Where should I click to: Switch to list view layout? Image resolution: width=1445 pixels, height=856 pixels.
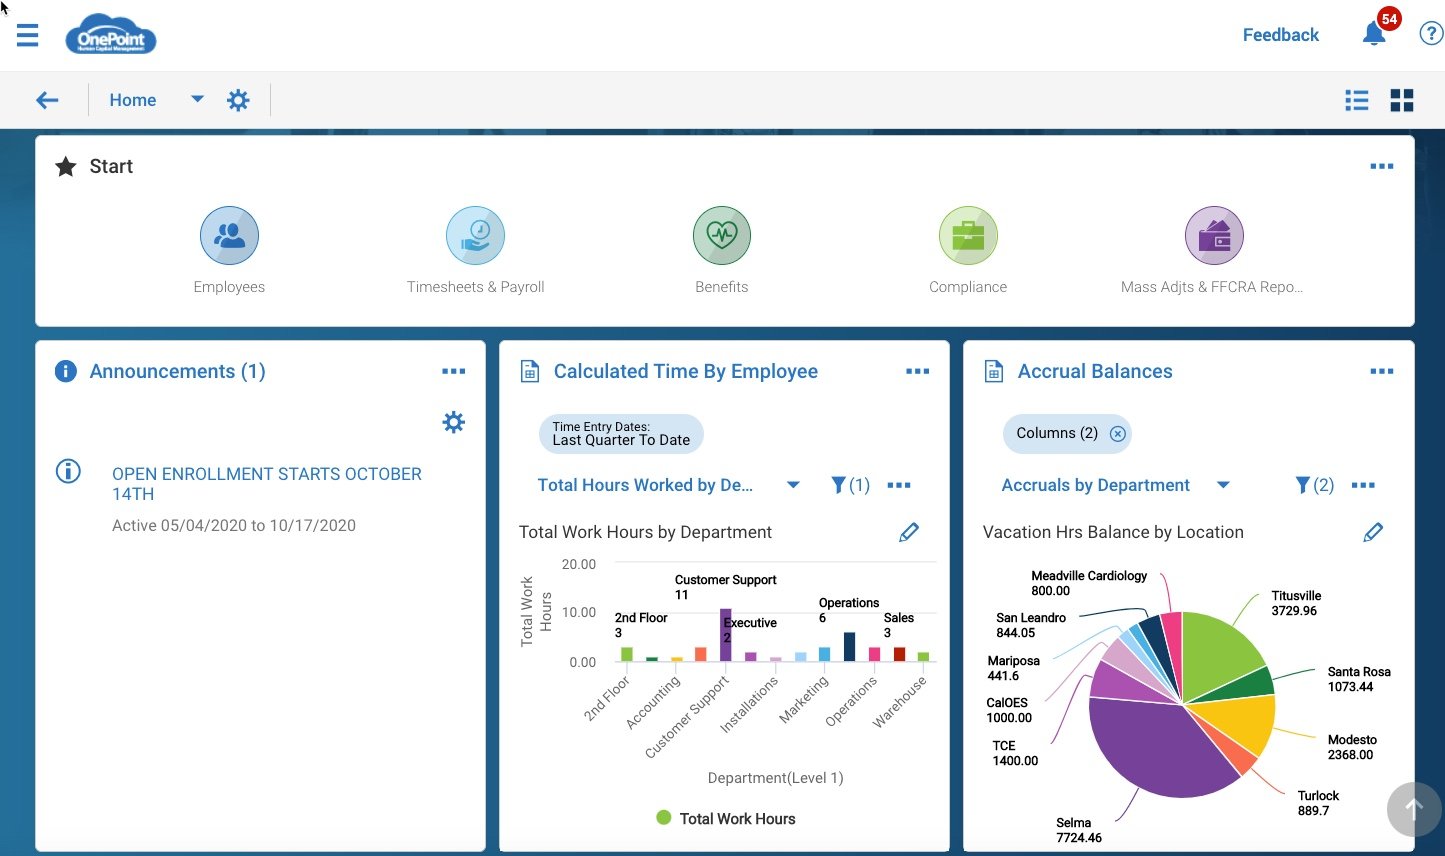pyautogui.click(x=1357, y=100)
